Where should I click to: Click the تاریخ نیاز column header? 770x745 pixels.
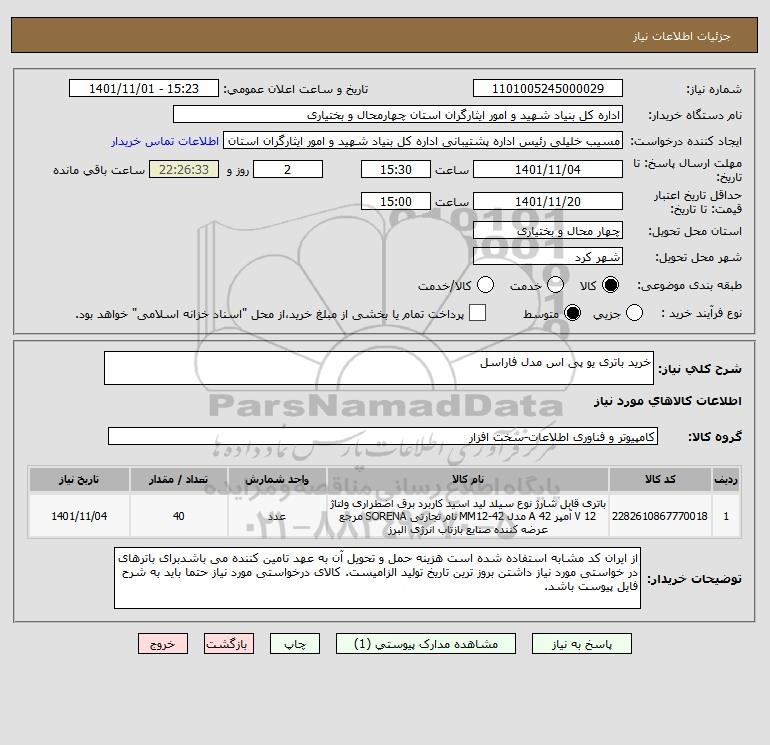(x=79, y=479)
